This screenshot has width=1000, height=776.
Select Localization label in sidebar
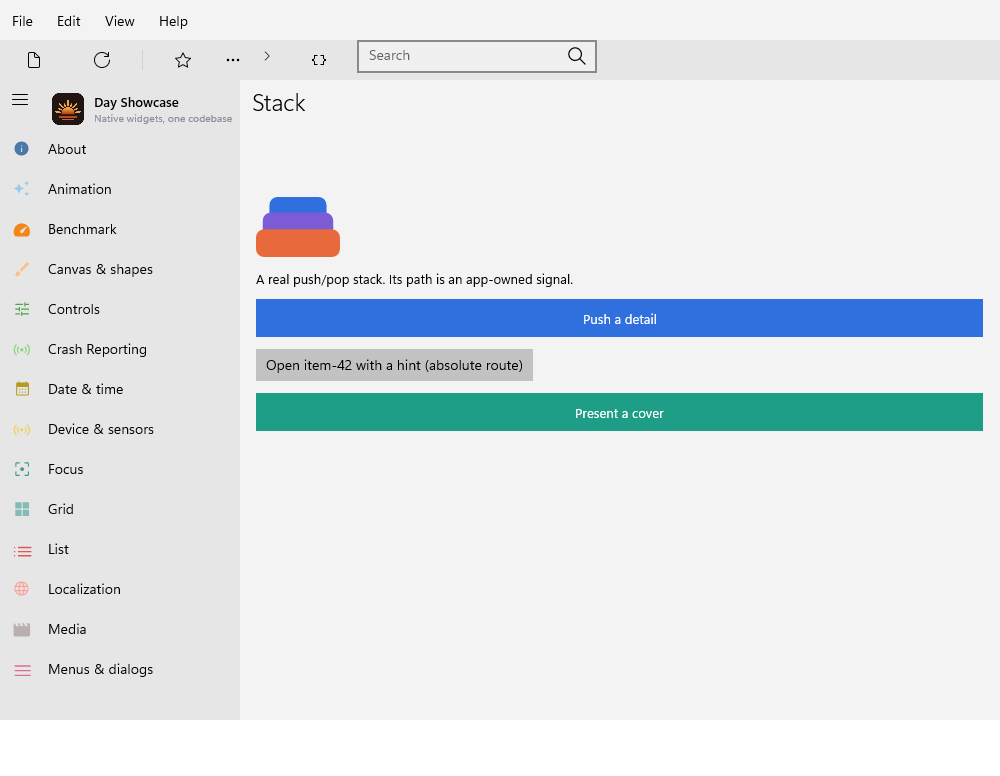84,589
